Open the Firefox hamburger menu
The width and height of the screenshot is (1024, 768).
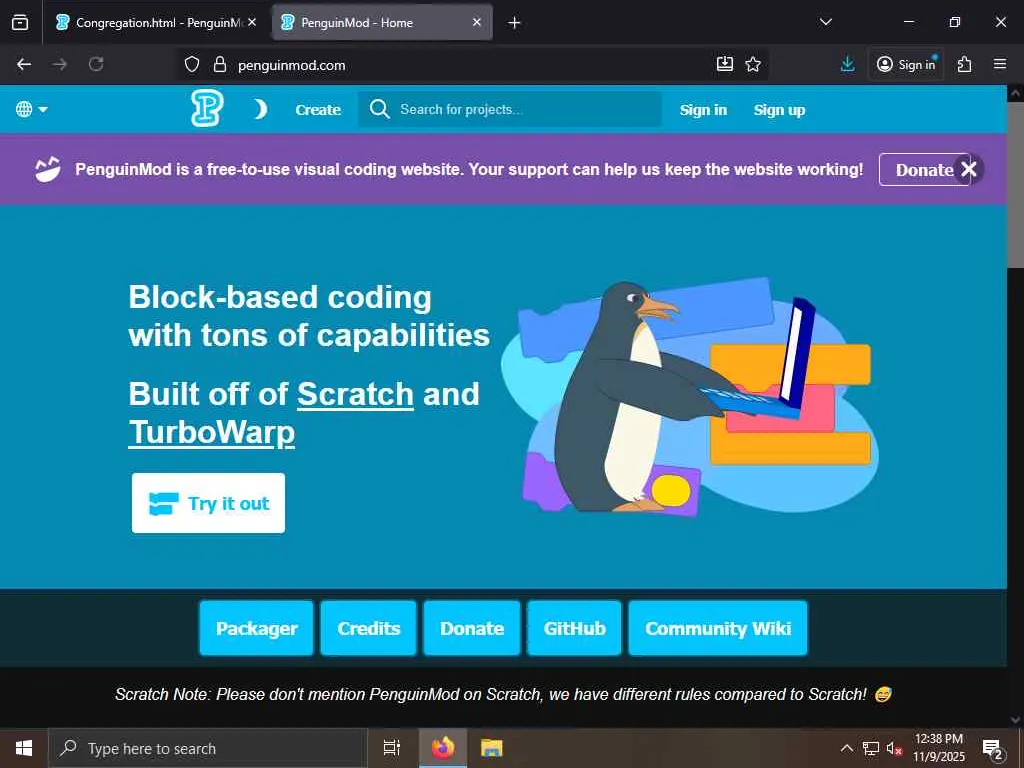(1000, 64)
